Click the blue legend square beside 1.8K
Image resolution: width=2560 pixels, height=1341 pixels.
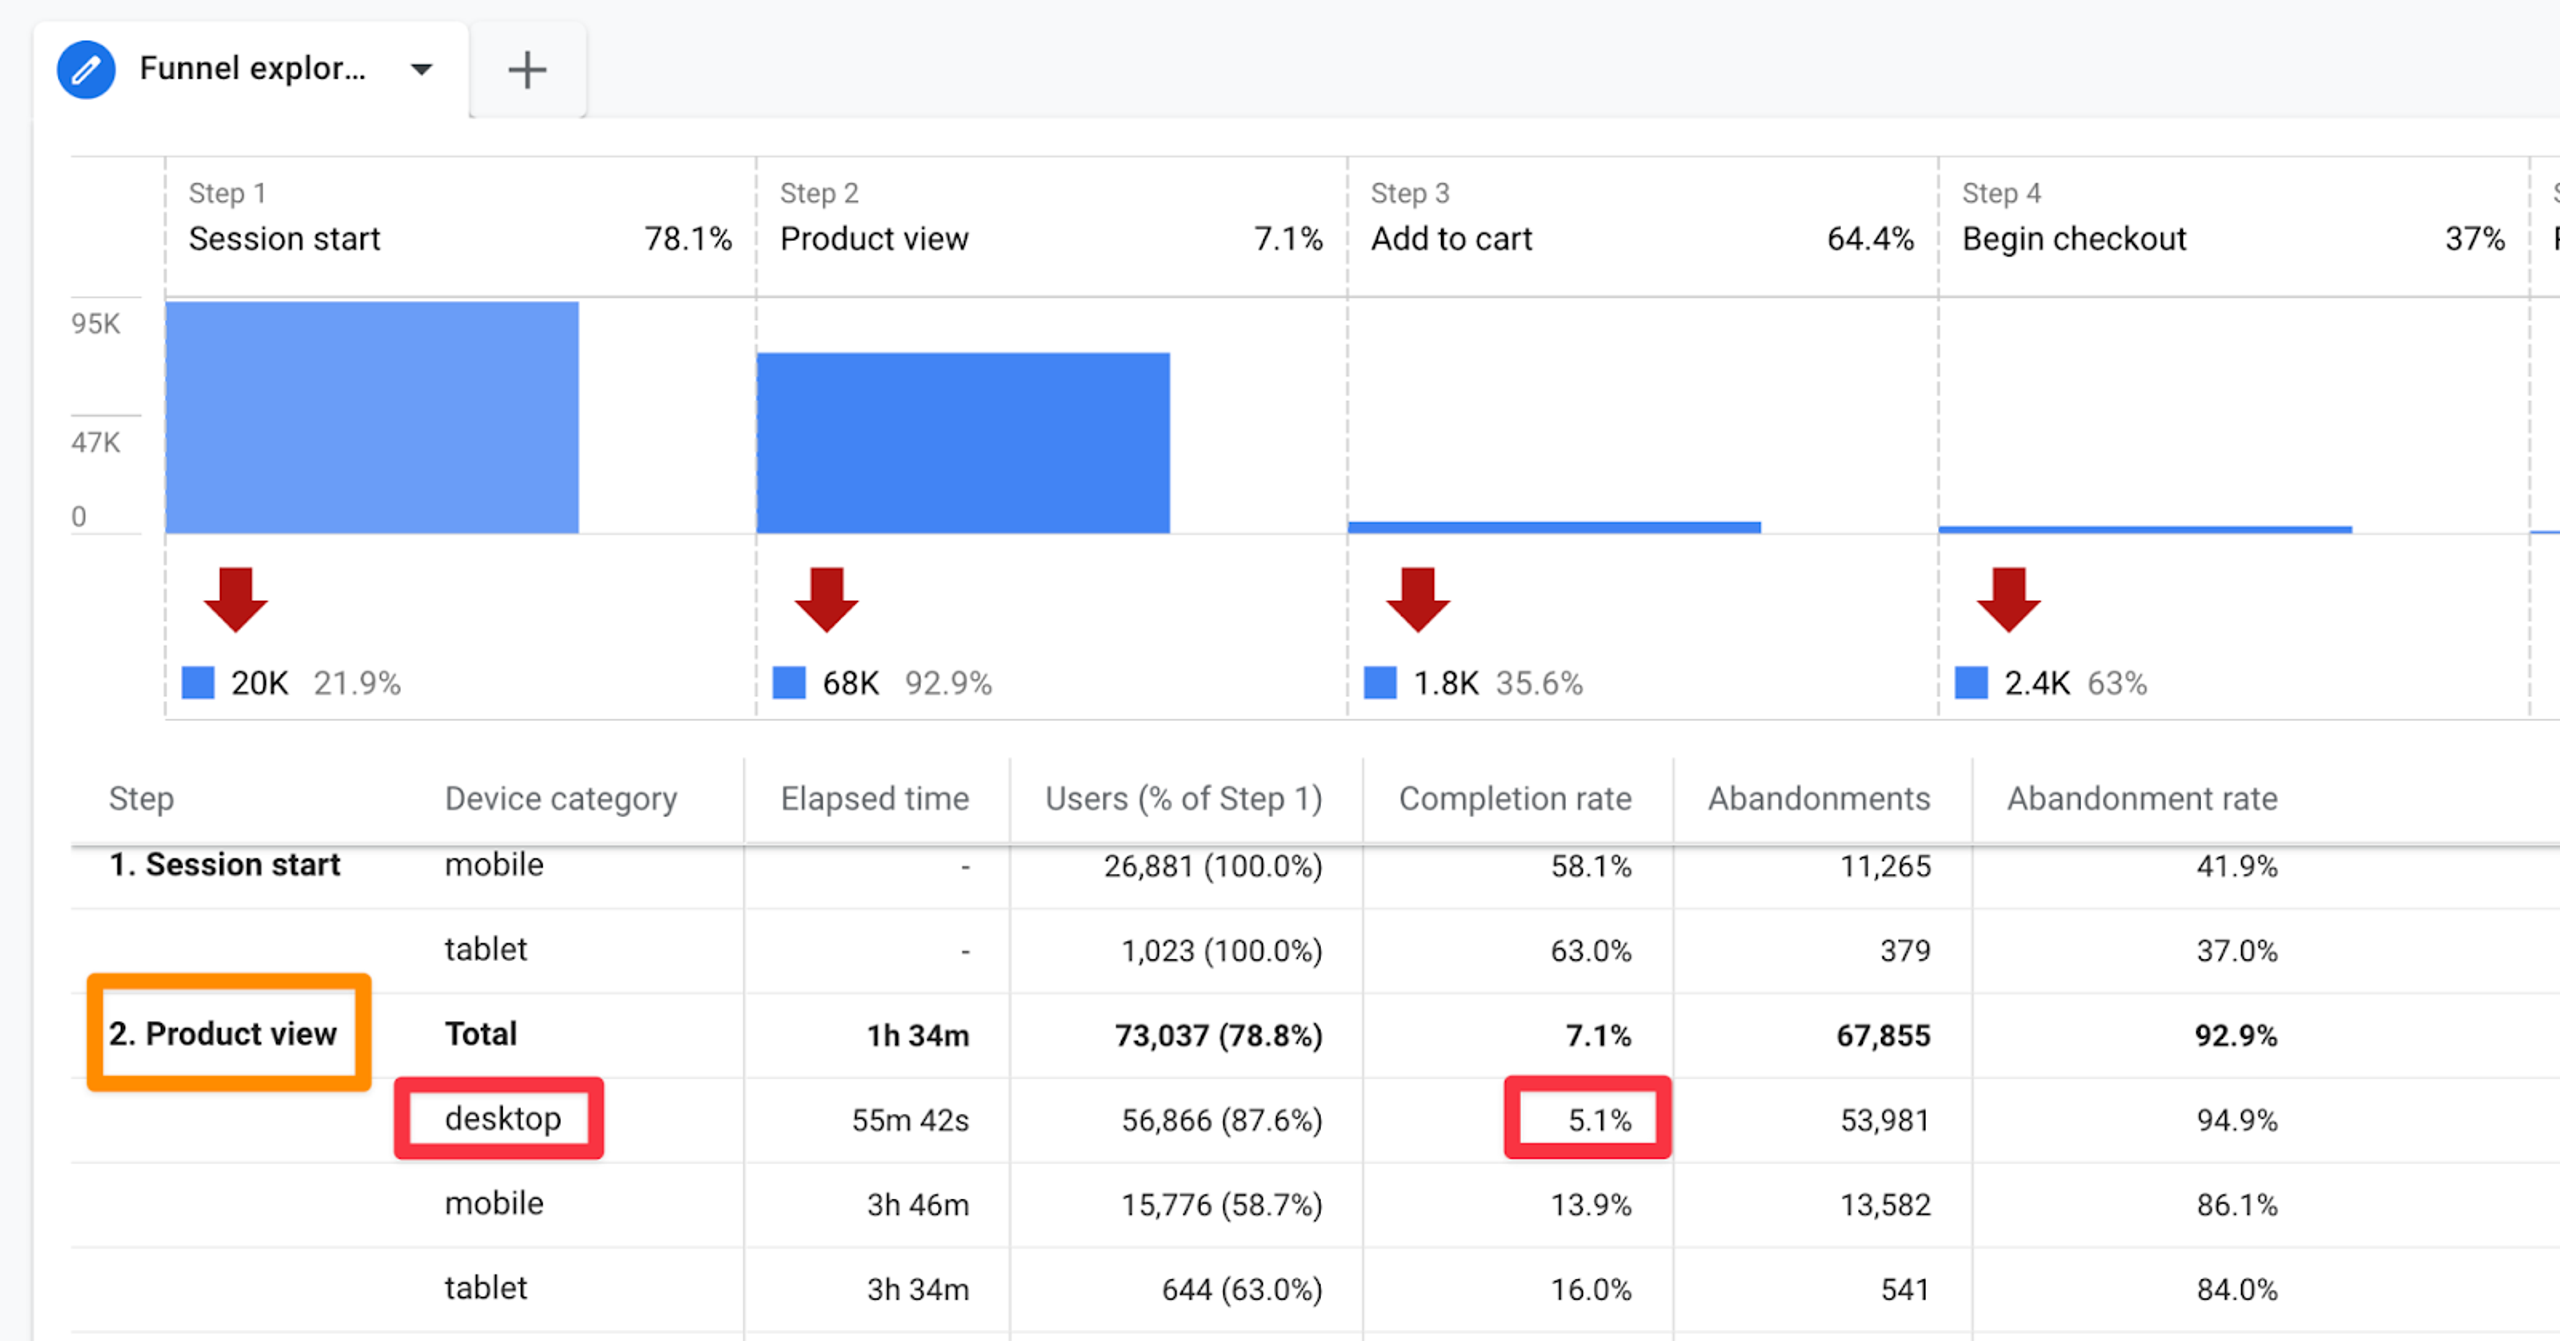(x=1380, y=683)
